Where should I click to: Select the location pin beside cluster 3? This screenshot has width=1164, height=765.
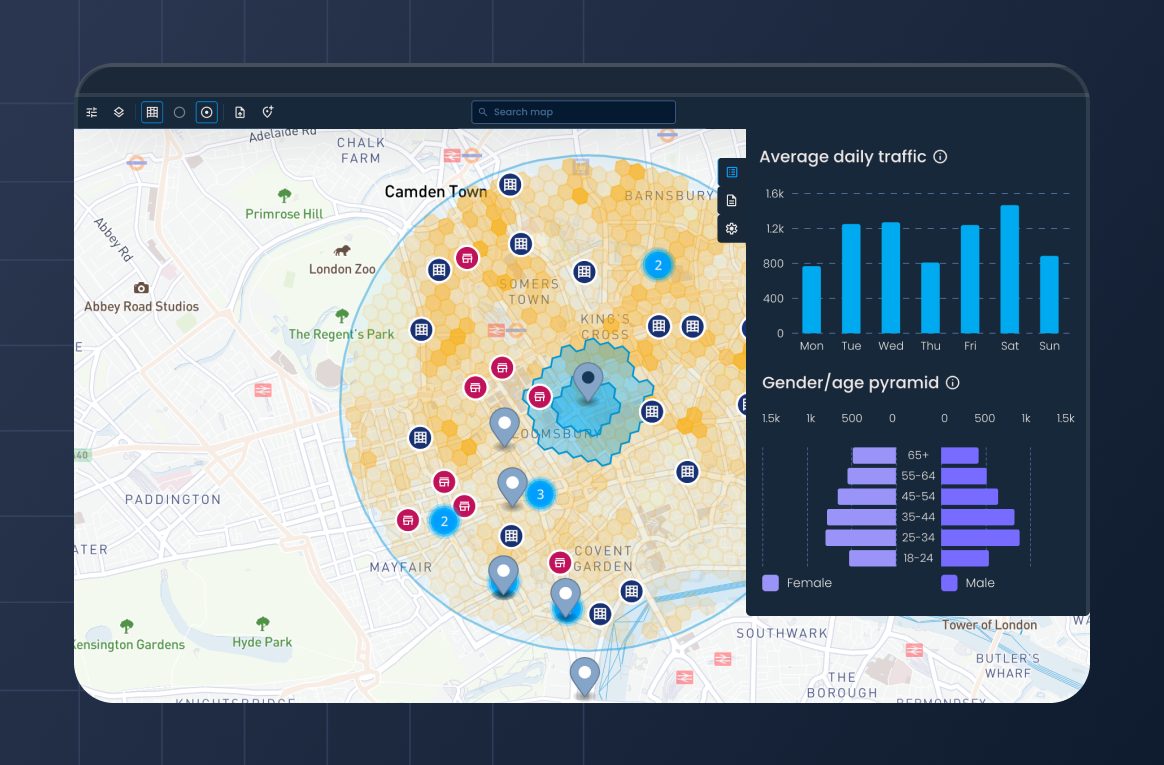pyautogui.click(x=512, y=487)
